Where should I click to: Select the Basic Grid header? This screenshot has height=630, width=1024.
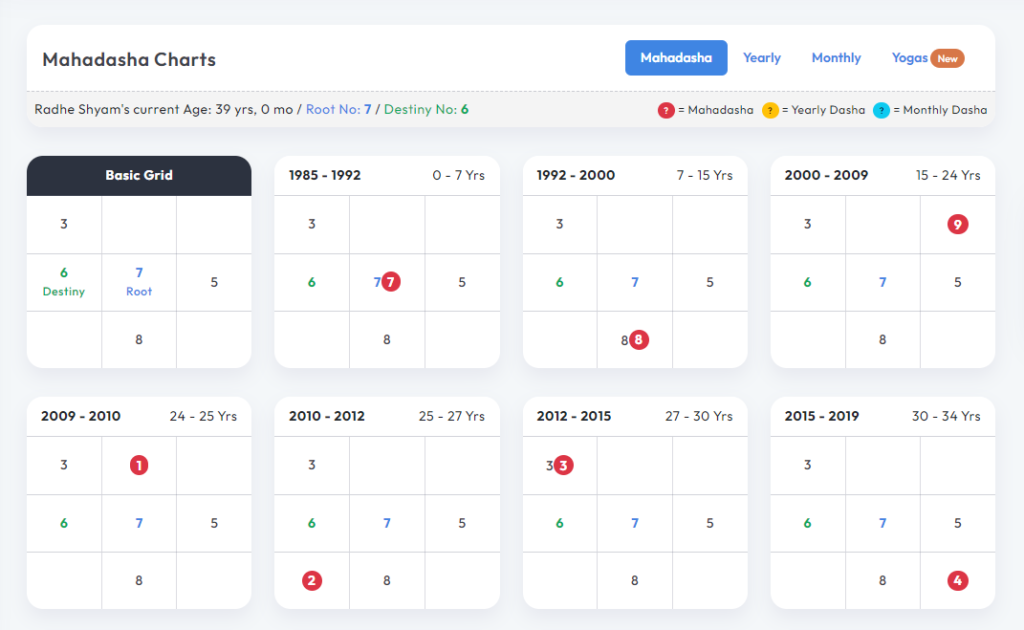tap(139, 175)
